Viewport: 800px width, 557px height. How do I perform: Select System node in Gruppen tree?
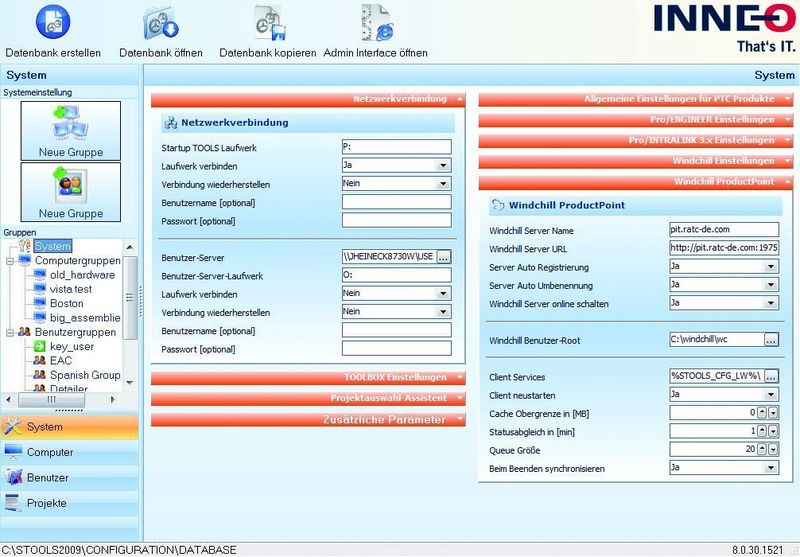[53, 246]
